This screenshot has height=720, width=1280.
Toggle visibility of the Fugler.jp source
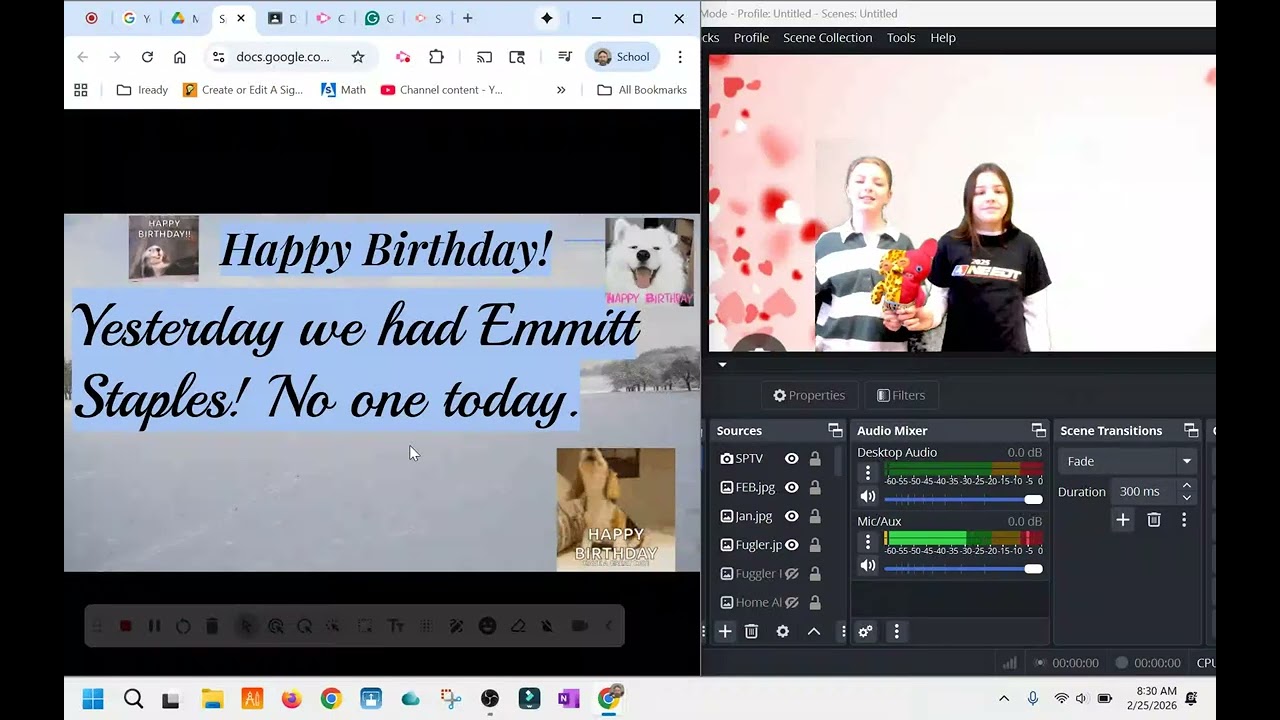coord(792,545)
